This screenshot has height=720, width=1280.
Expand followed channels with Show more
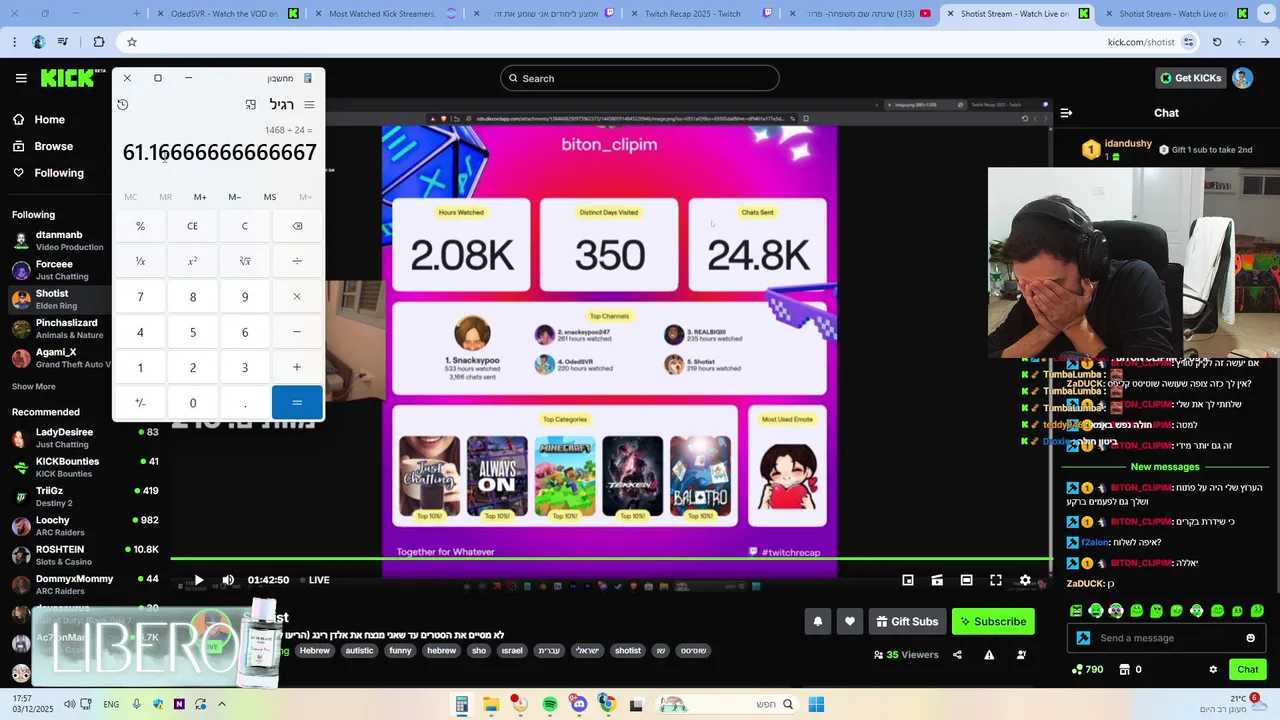[34, 387]
